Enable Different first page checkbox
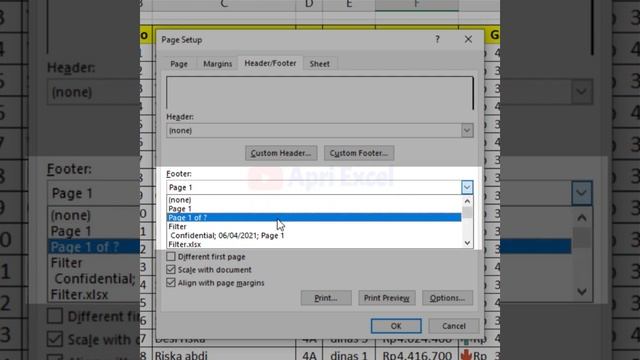This screenshot has width=640, height=360. click(171, 257)
